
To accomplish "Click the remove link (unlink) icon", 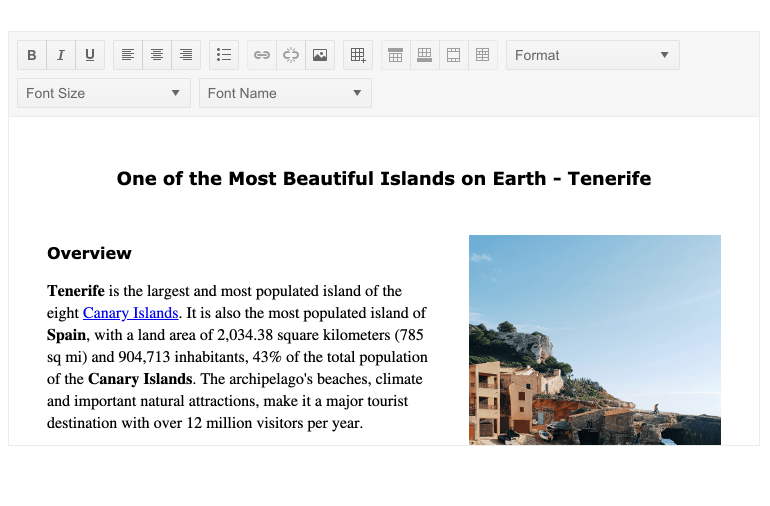I will (291, 55).
